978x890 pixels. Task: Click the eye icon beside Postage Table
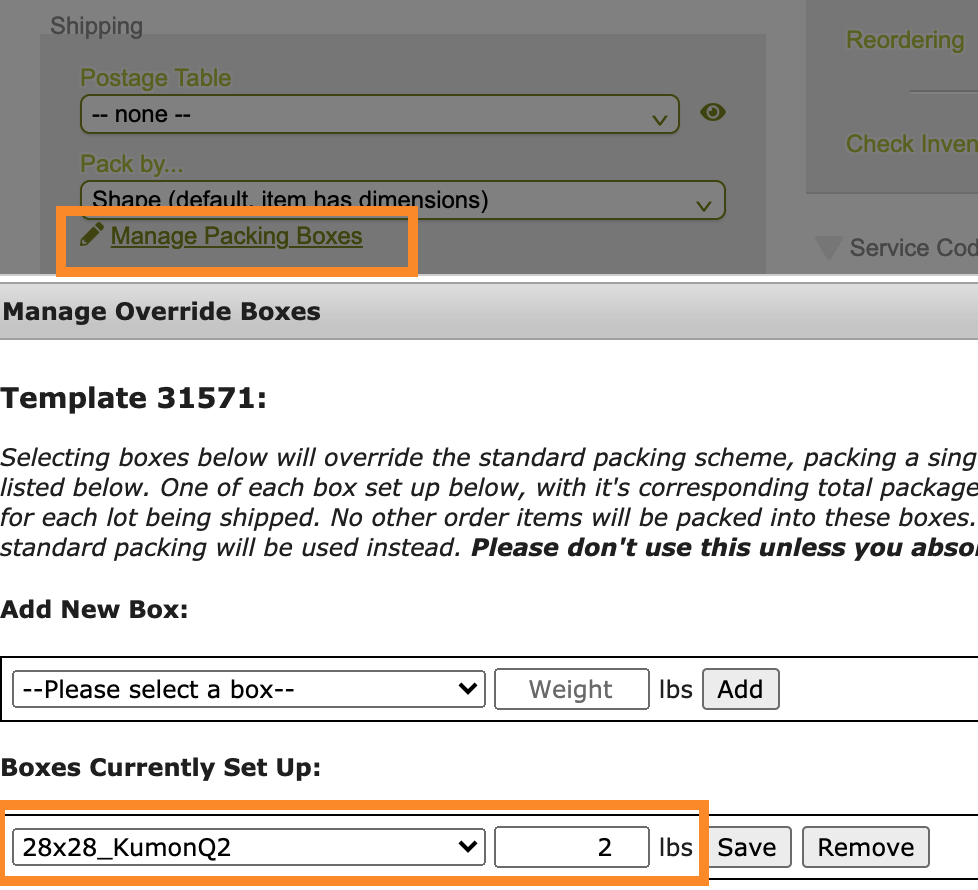point(712,112)
